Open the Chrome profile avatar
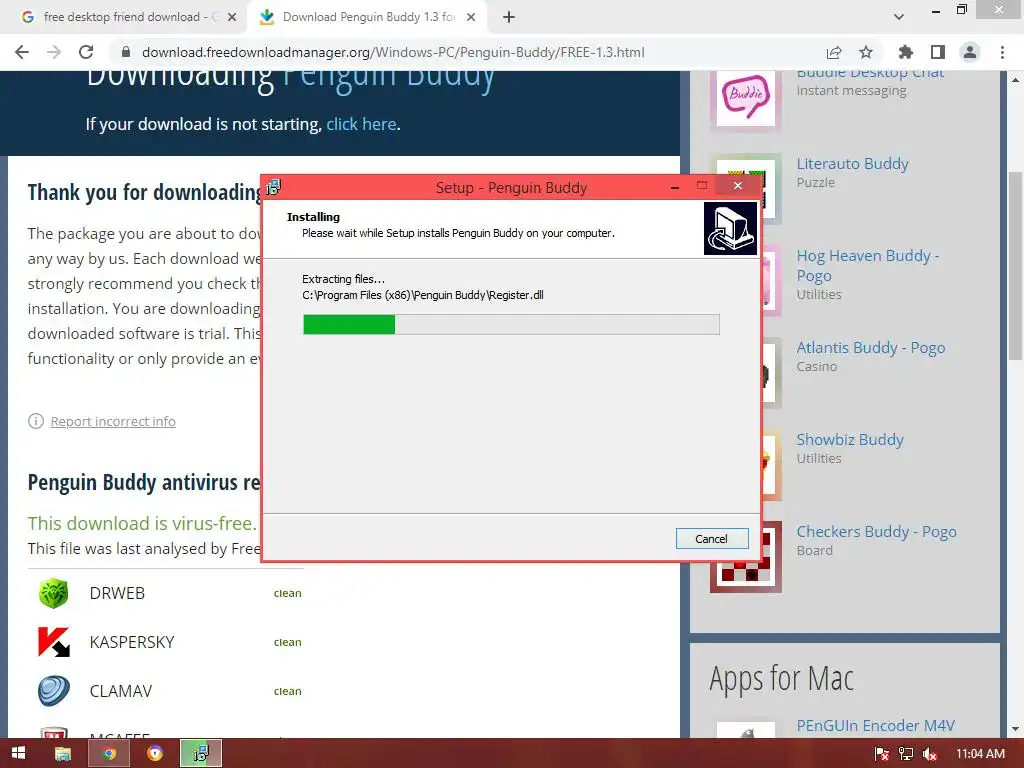The height and width of the screenshot is (768, 1024). pos(970,52)
